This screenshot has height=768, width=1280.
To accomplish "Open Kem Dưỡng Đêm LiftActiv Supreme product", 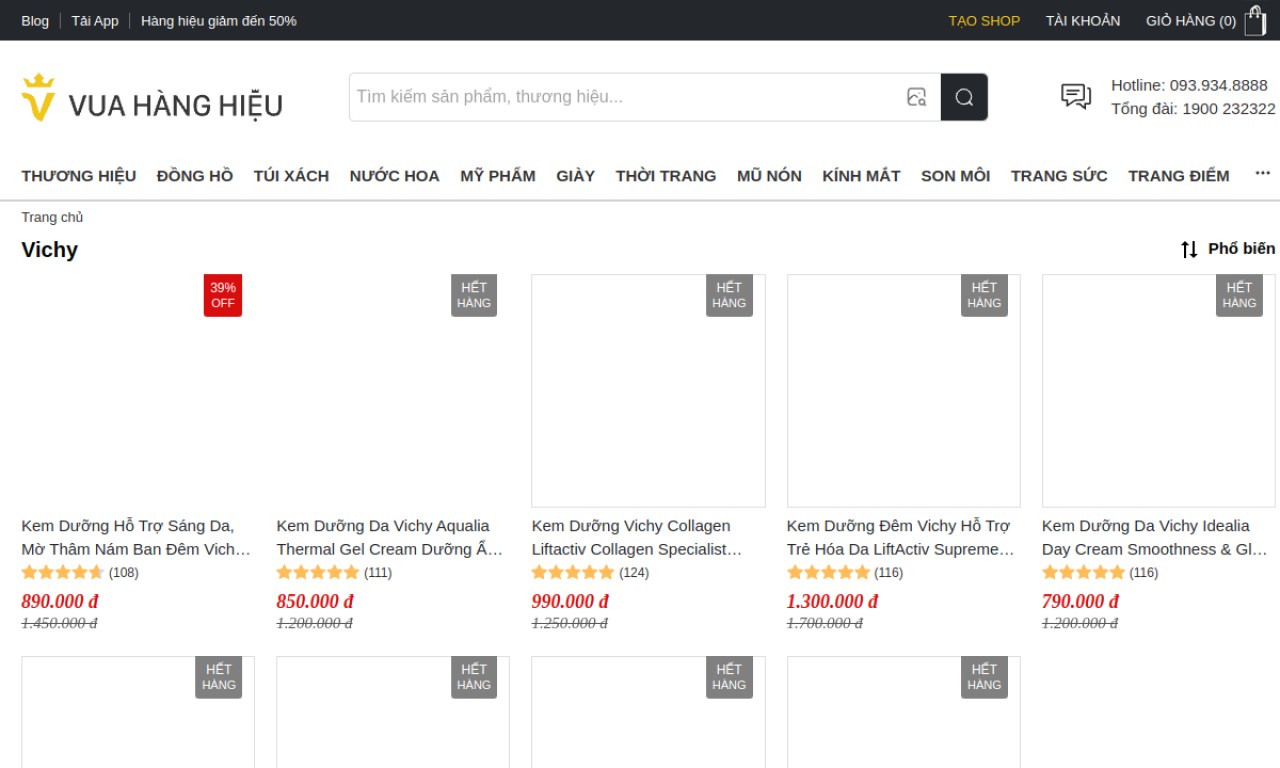I will click(x=902, y=537).
